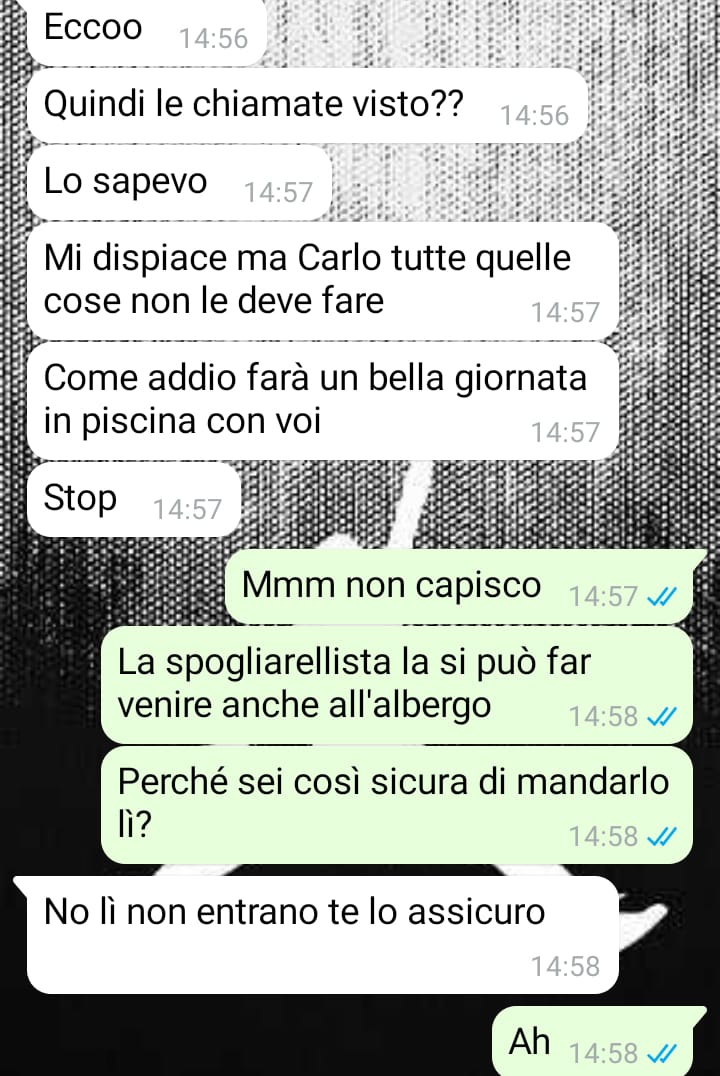The image size is (720, 1076).
Task: Click read ticks on 'Perché sei così sicura' message
Action: coord(662,837)
